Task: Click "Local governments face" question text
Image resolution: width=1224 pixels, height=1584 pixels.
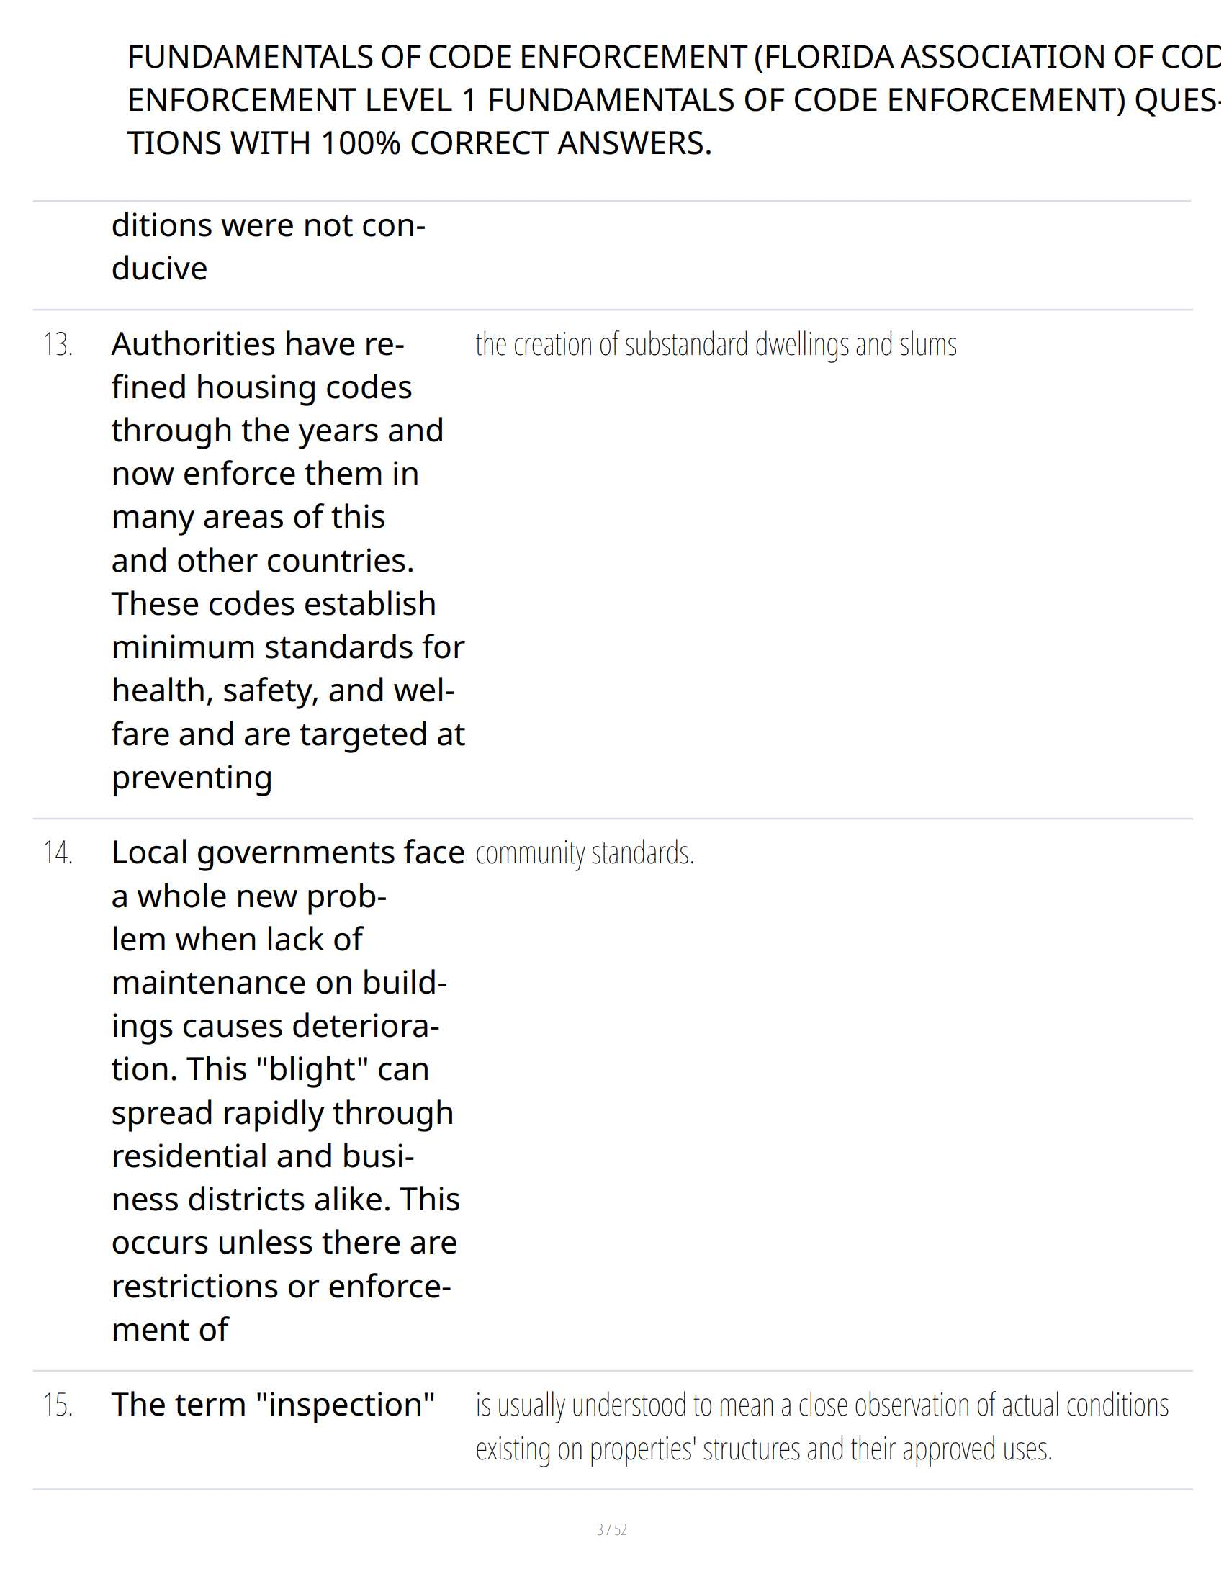Action: point(288,852)
